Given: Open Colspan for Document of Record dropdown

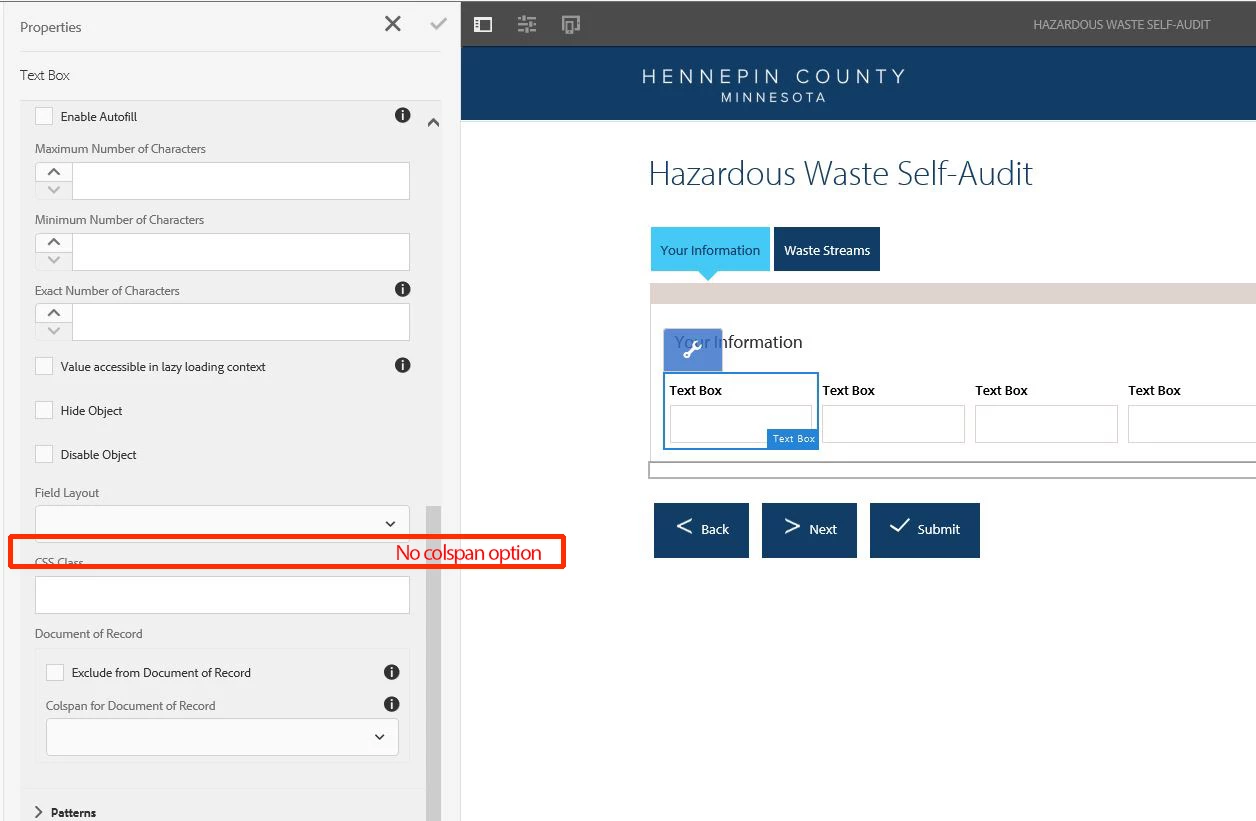Looking at the screenshot, I should 222,737.
